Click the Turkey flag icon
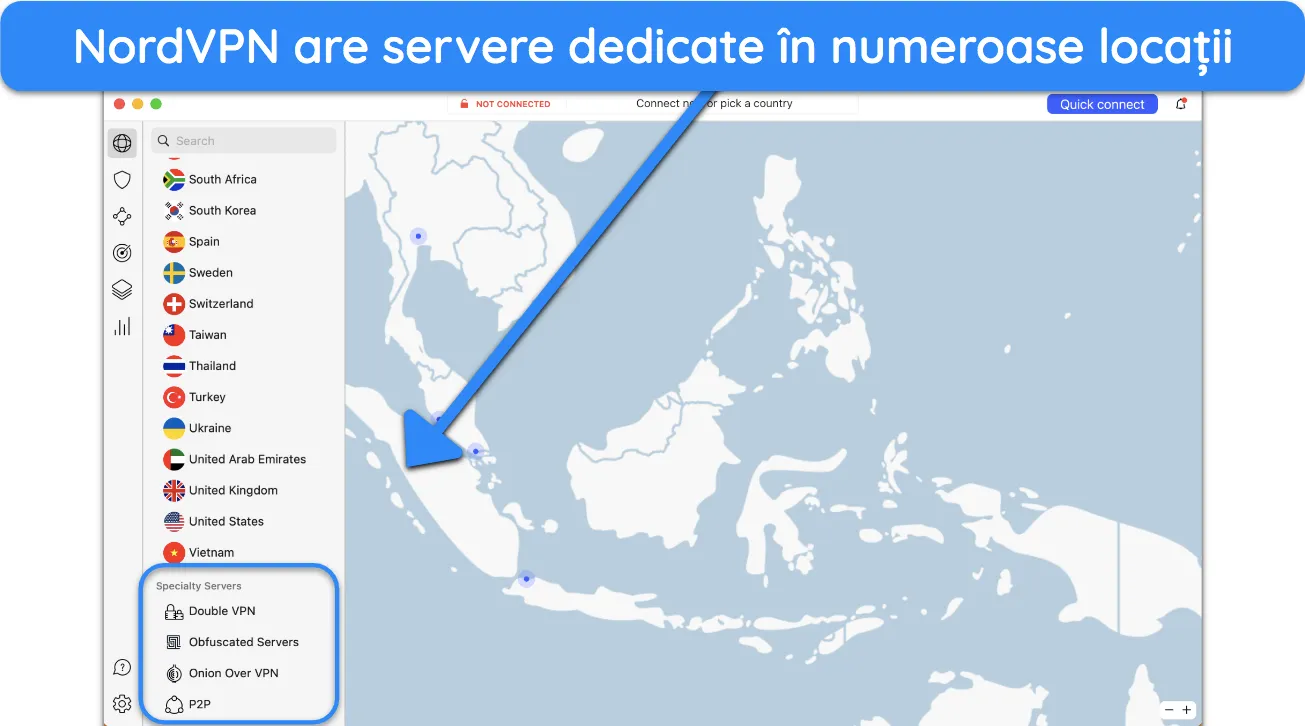The width and height of the screenshot is (1305, 726). pyautogui.click(x=174, y=397)
